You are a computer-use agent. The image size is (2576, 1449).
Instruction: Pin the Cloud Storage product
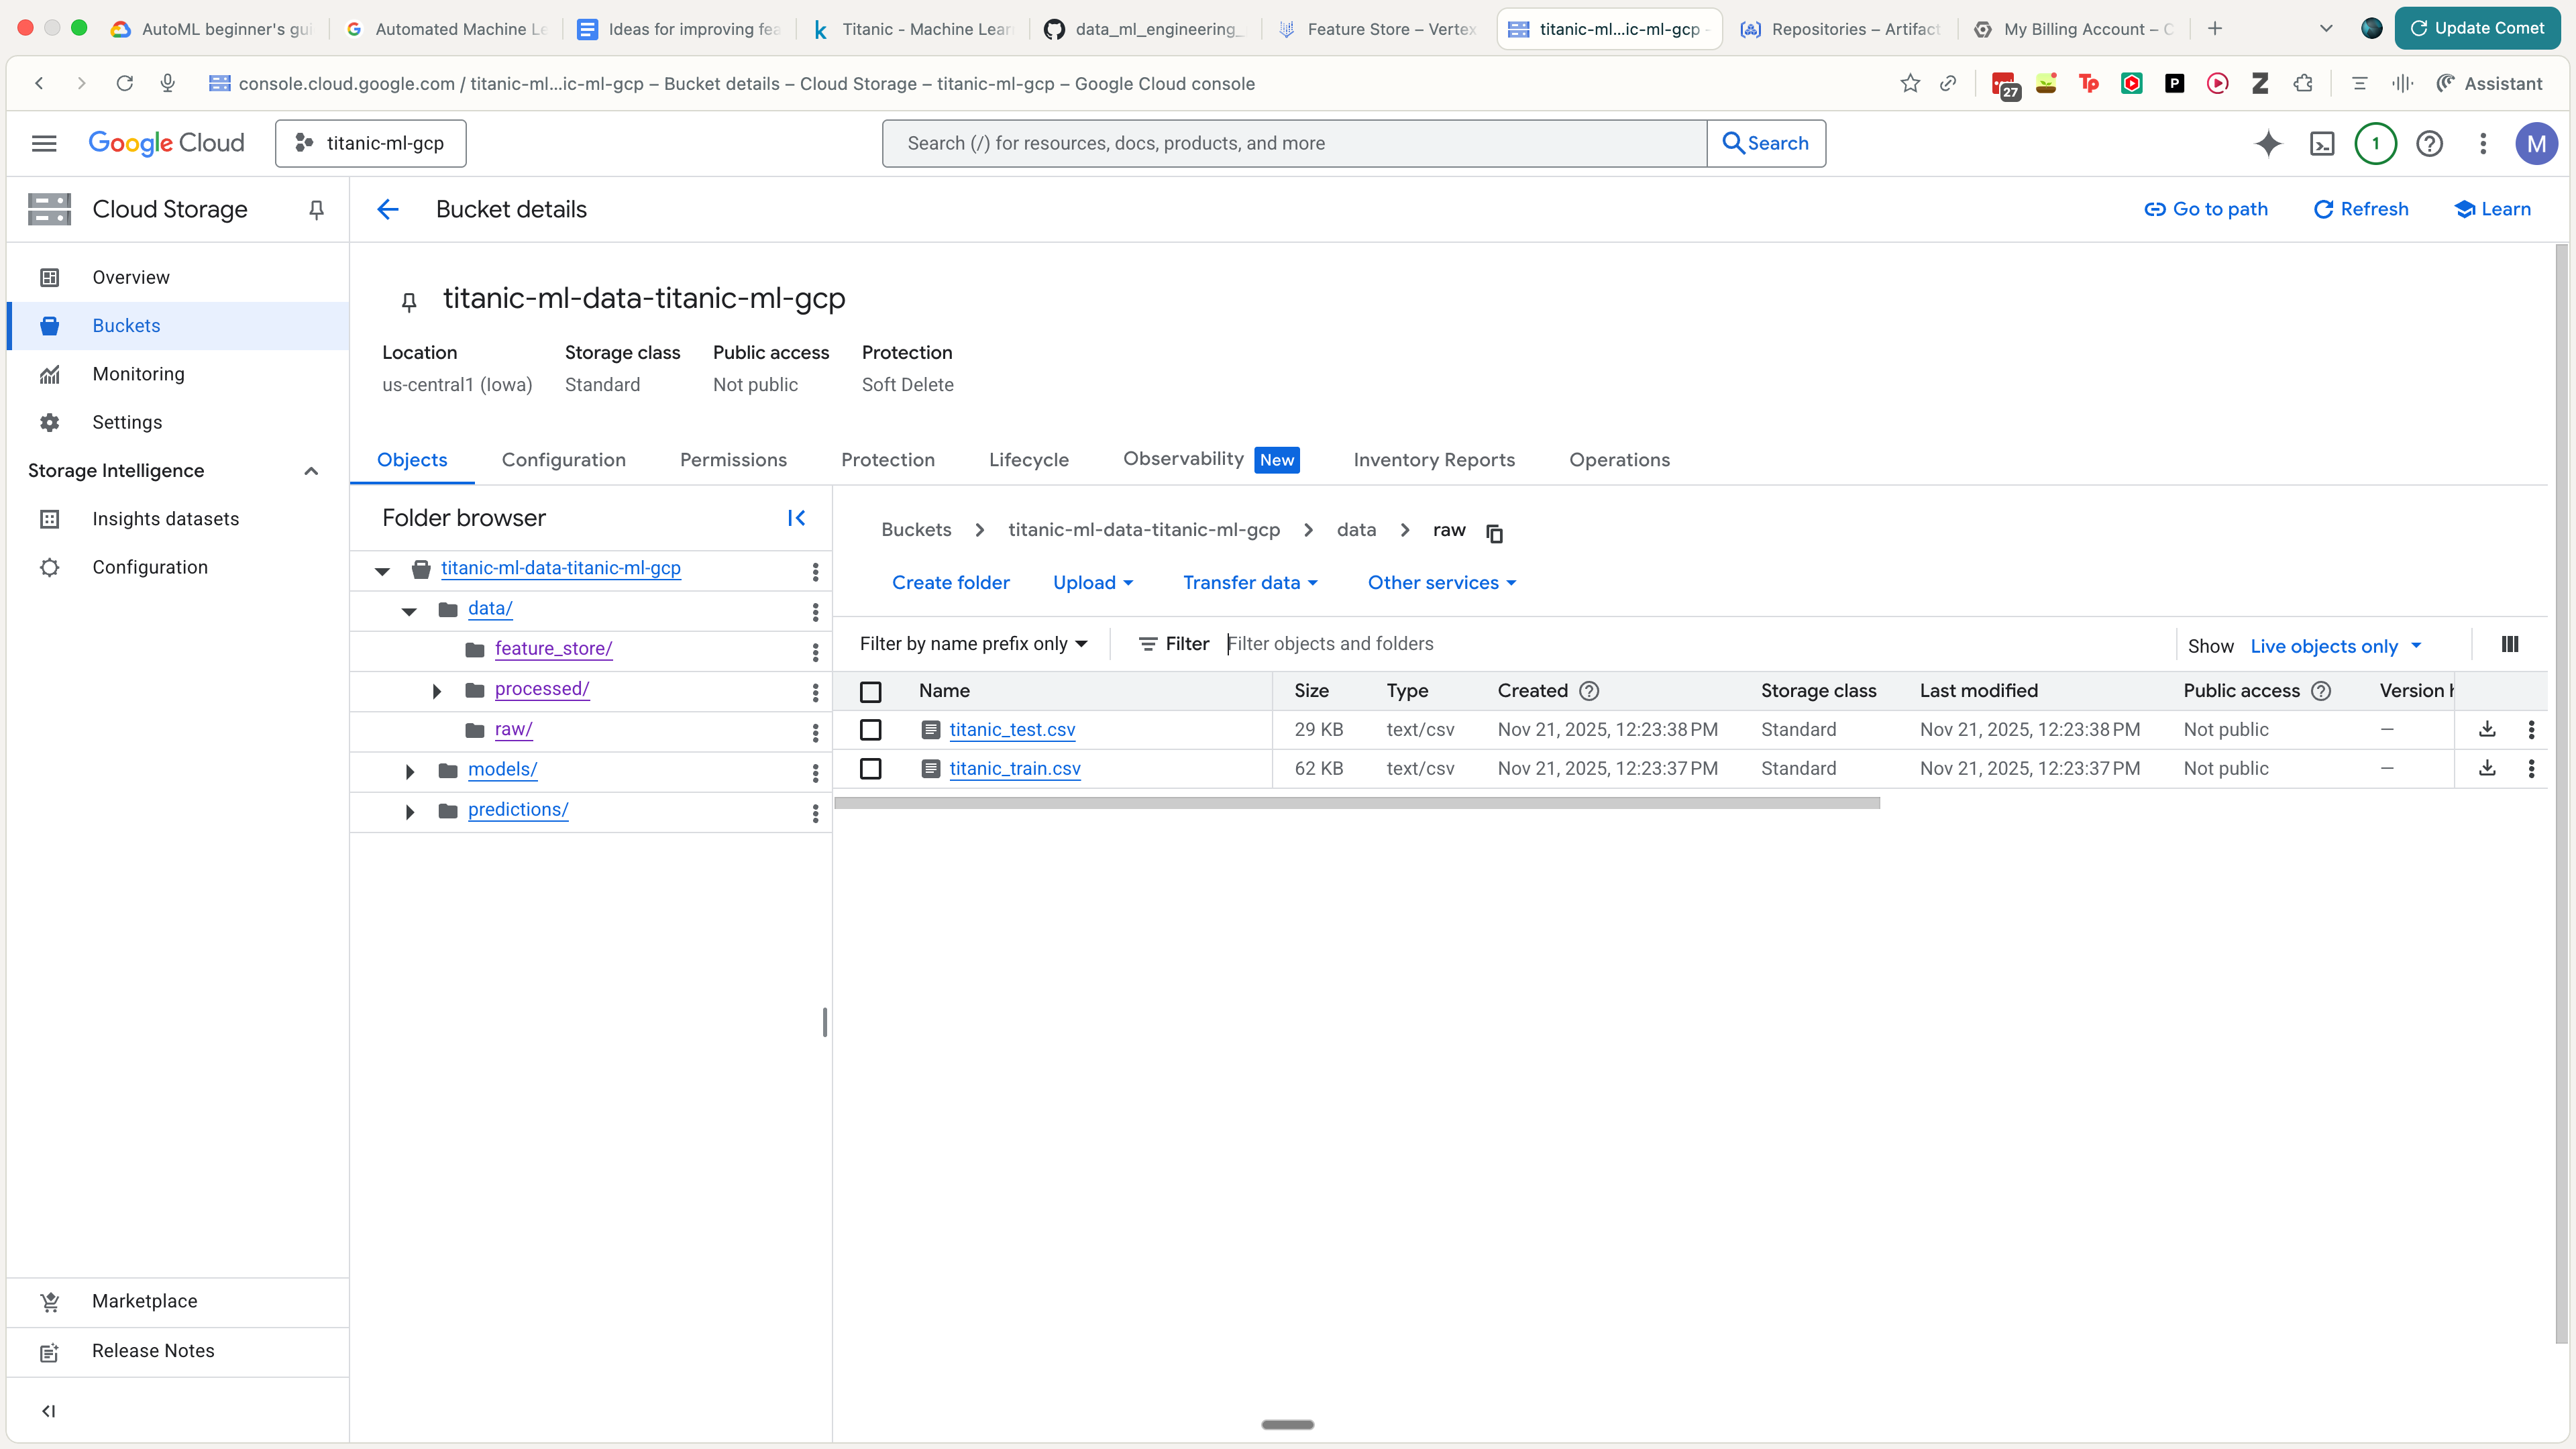(x=316, y=210)
